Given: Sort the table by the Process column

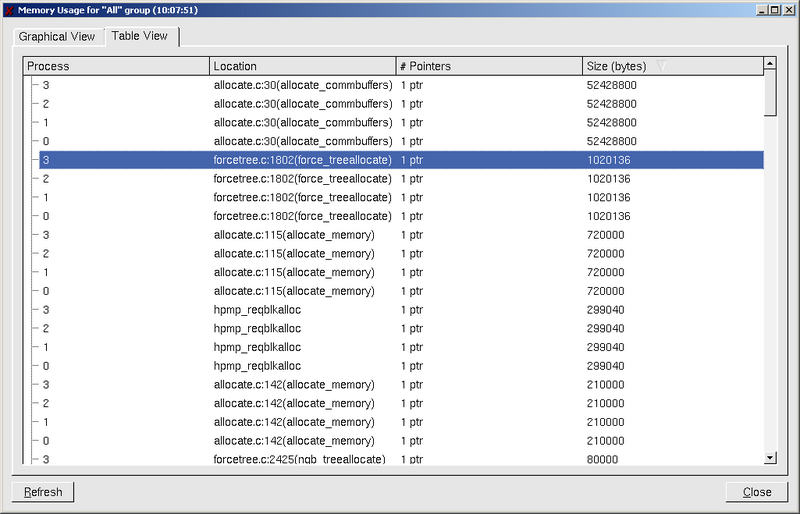Looking at the screenshot, I should tap(116, 66).
